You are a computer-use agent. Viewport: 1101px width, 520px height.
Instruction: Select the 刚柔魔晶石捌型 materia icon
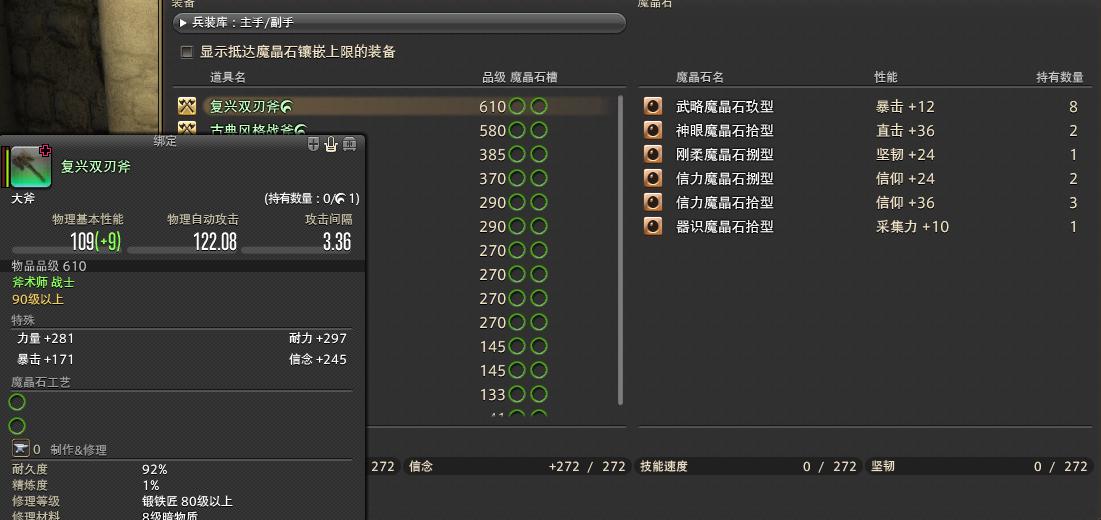pyautogui.click(x=653, y=154)
